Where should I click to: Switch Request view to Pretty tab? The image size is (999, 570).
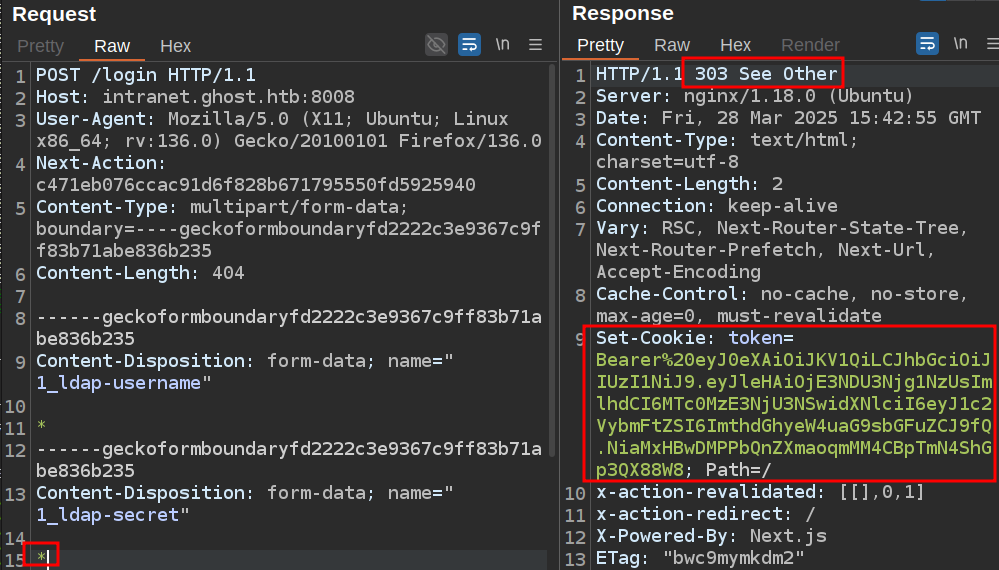[x=40, y=46]
